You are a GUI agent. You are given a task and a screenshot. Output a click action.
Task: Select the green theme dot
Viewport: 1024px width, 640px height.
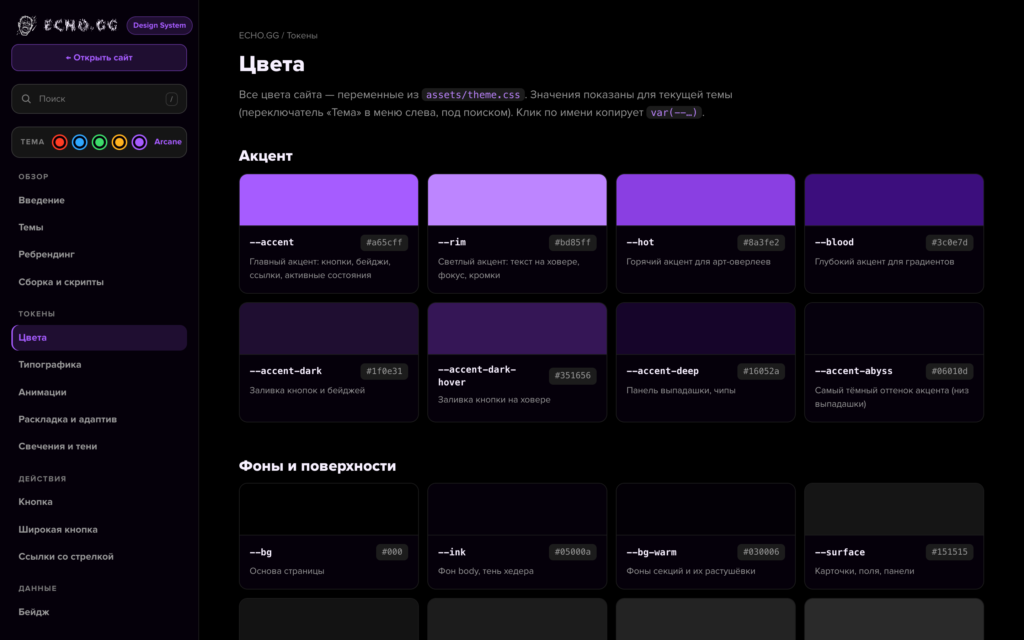click(99, 142)
